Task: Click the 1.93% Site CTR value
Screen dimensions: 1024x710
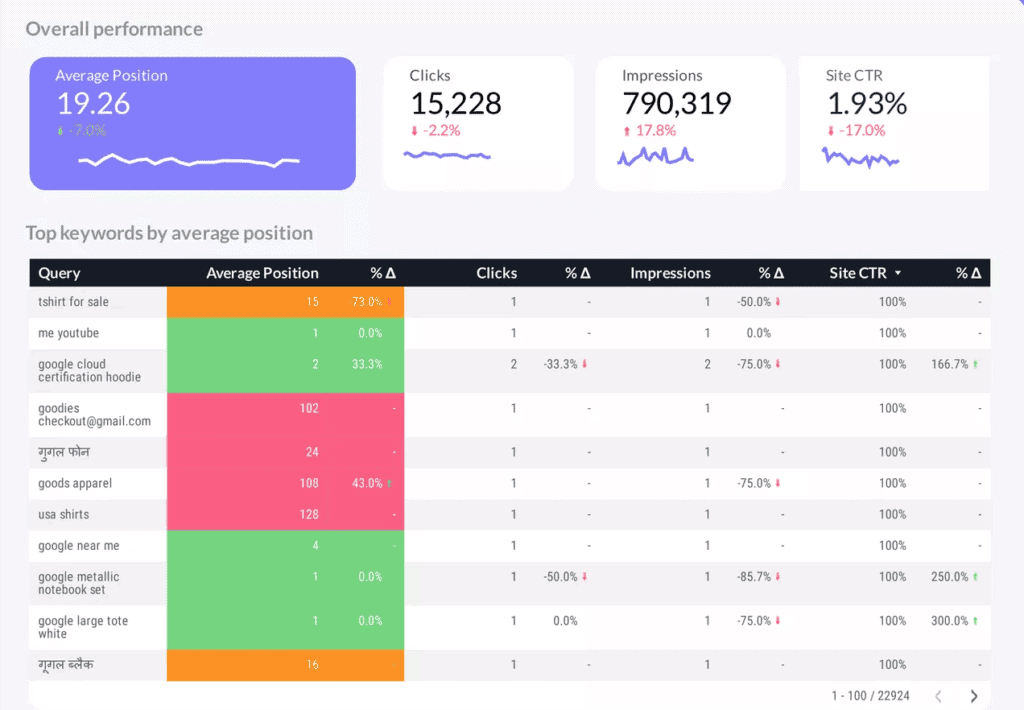Action: click(x=867, y=103)
